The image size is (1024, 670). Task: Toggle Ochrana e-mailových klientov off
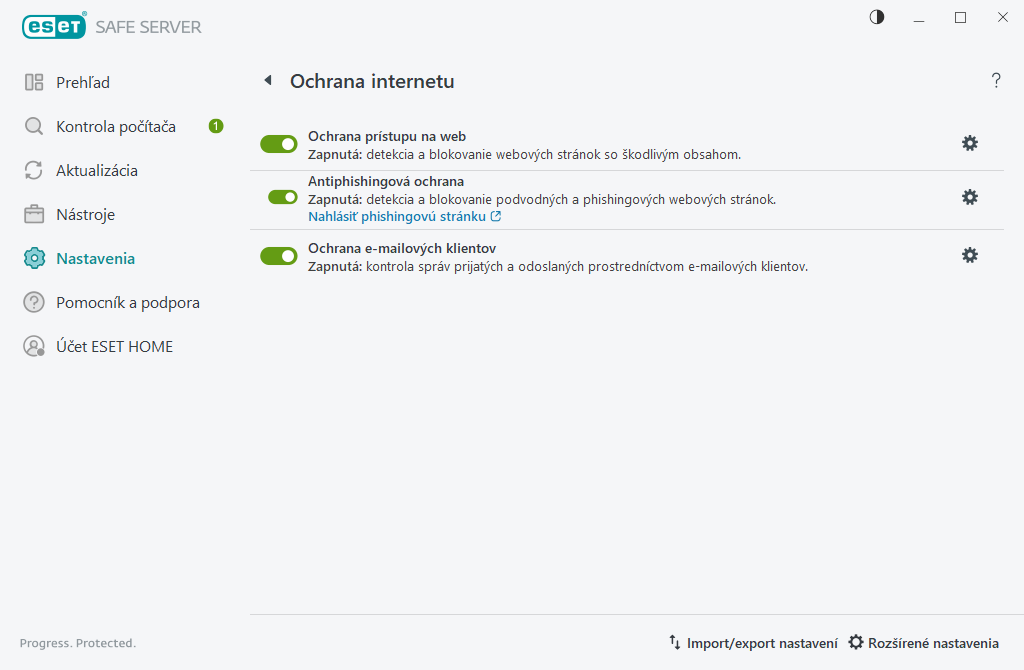click(x=279, y=256)
